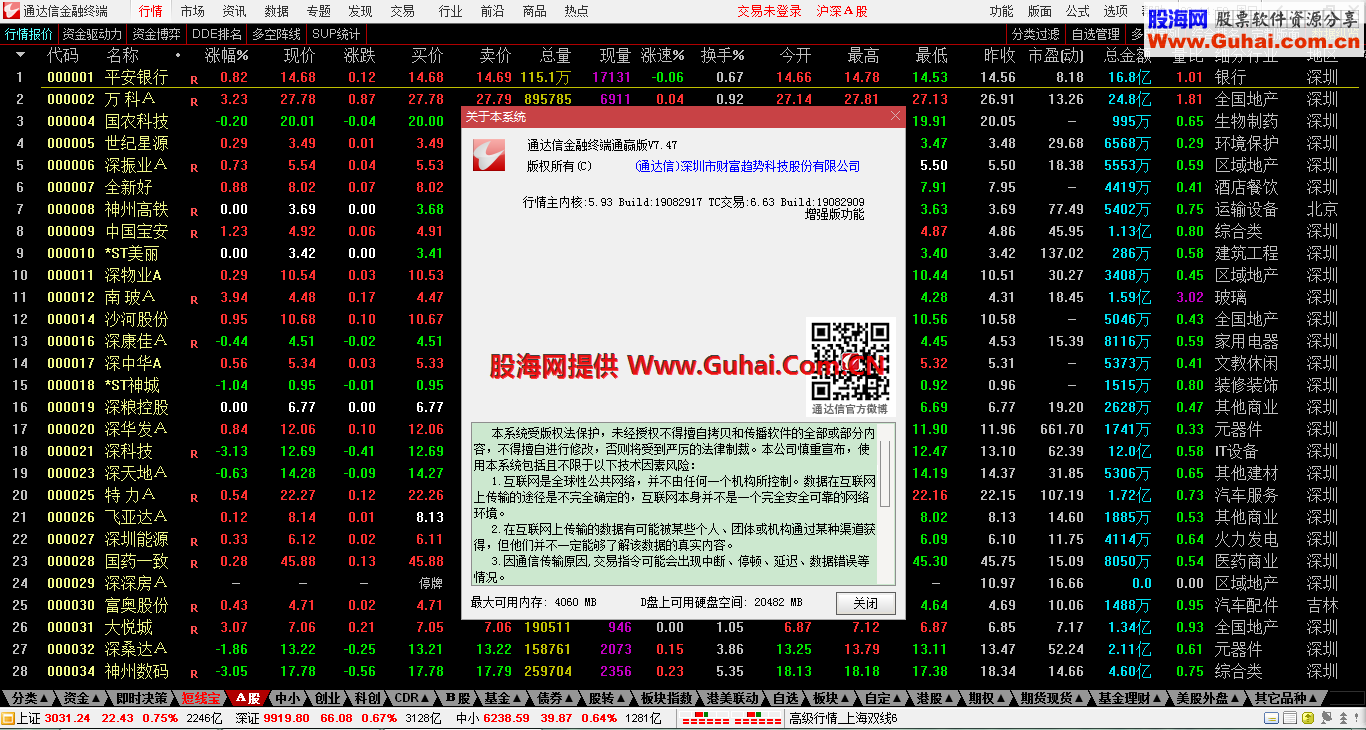Open the 行情 top menu
The image size is (1366, 730).
point(151,11)
